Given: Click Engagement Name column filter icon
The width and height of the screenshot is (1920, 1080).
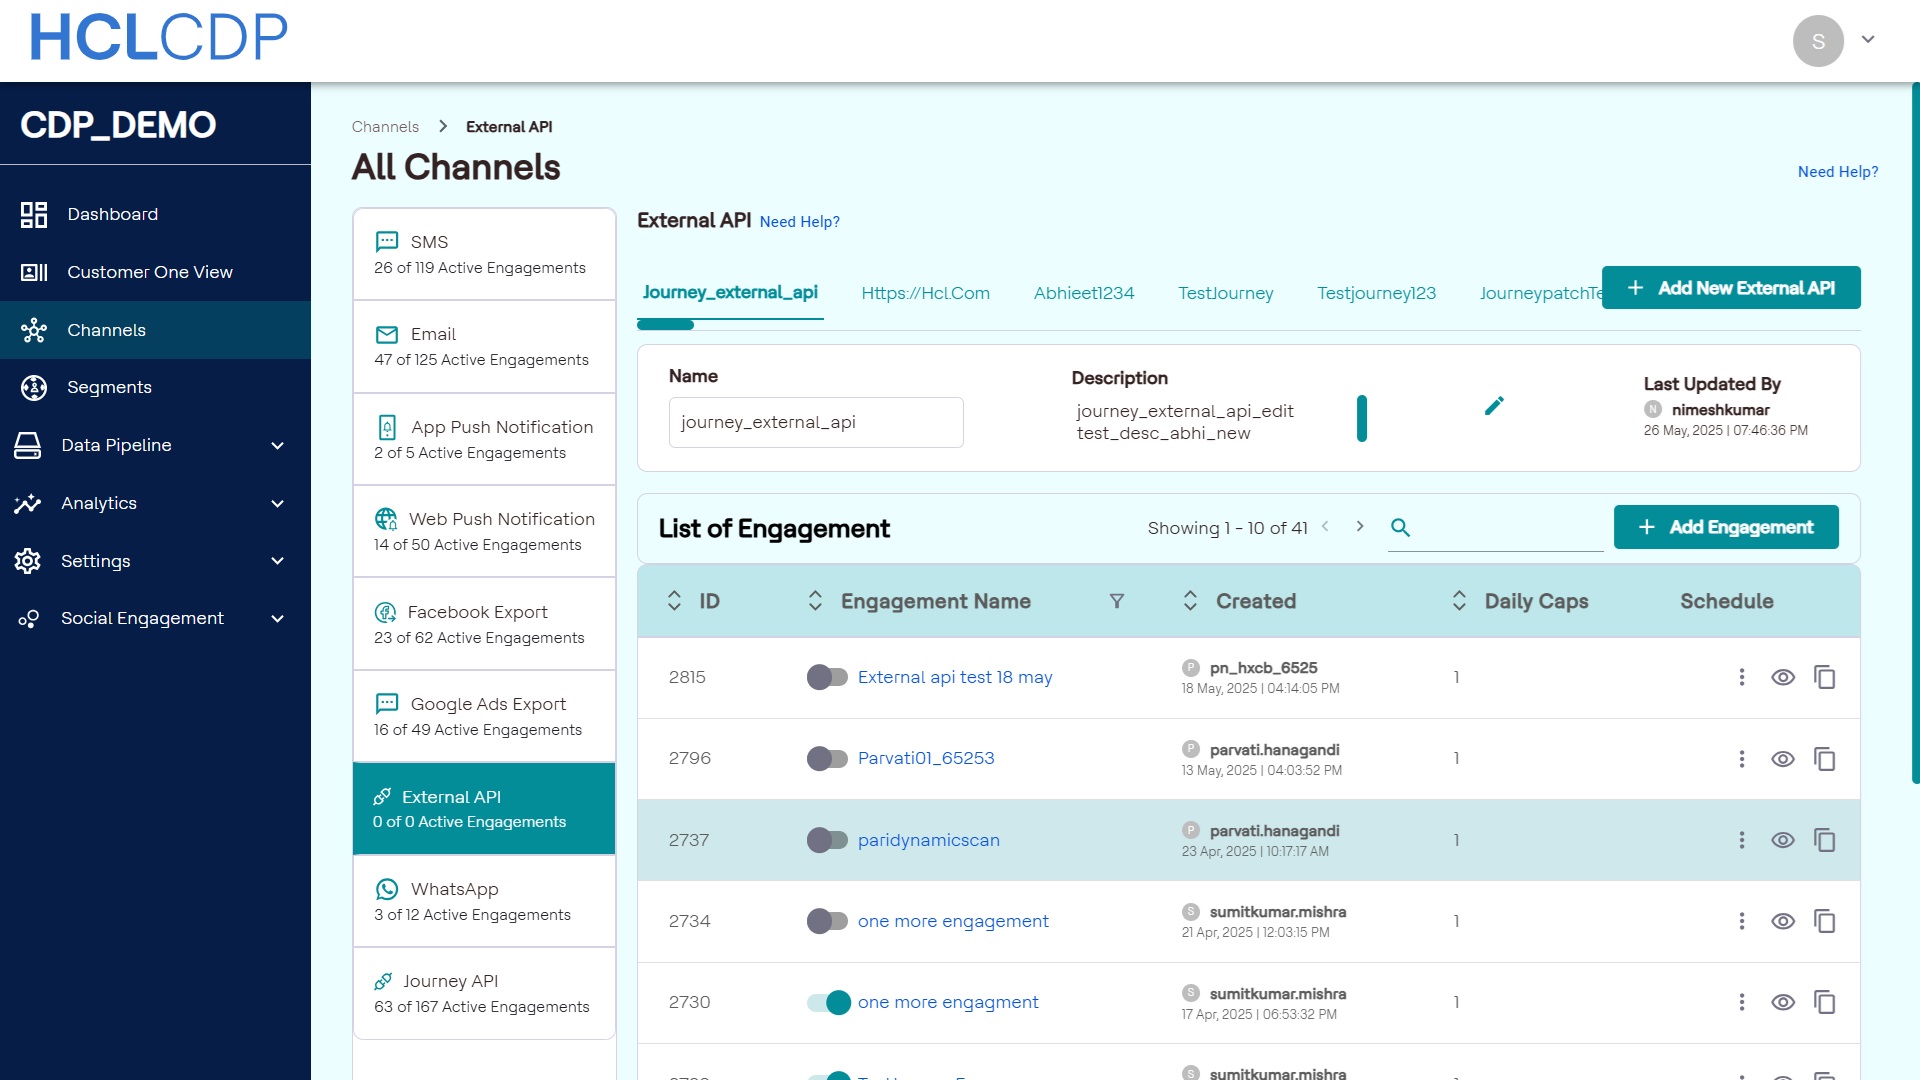Looking at the screenshot, I should (1117, 601).
